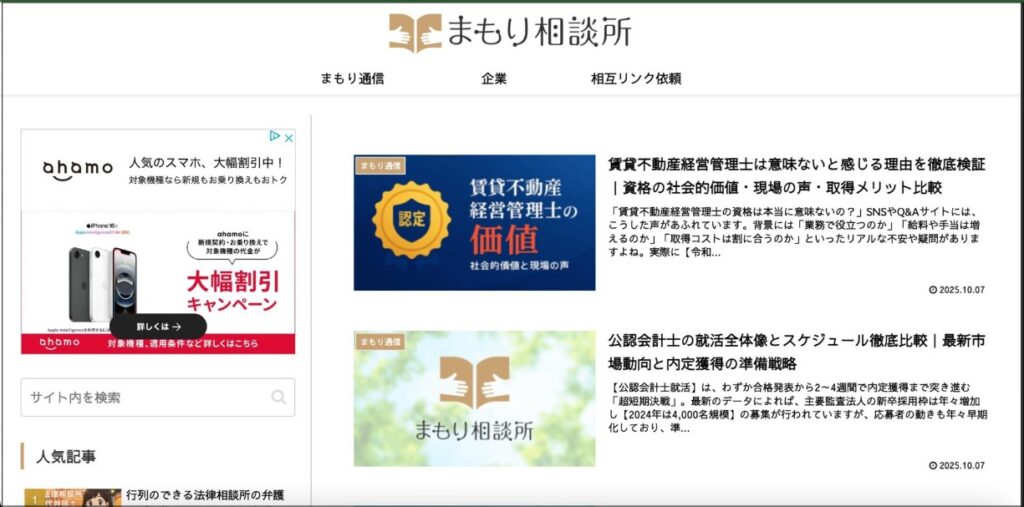Close the ahamo ad with X icon

point(288,138)
